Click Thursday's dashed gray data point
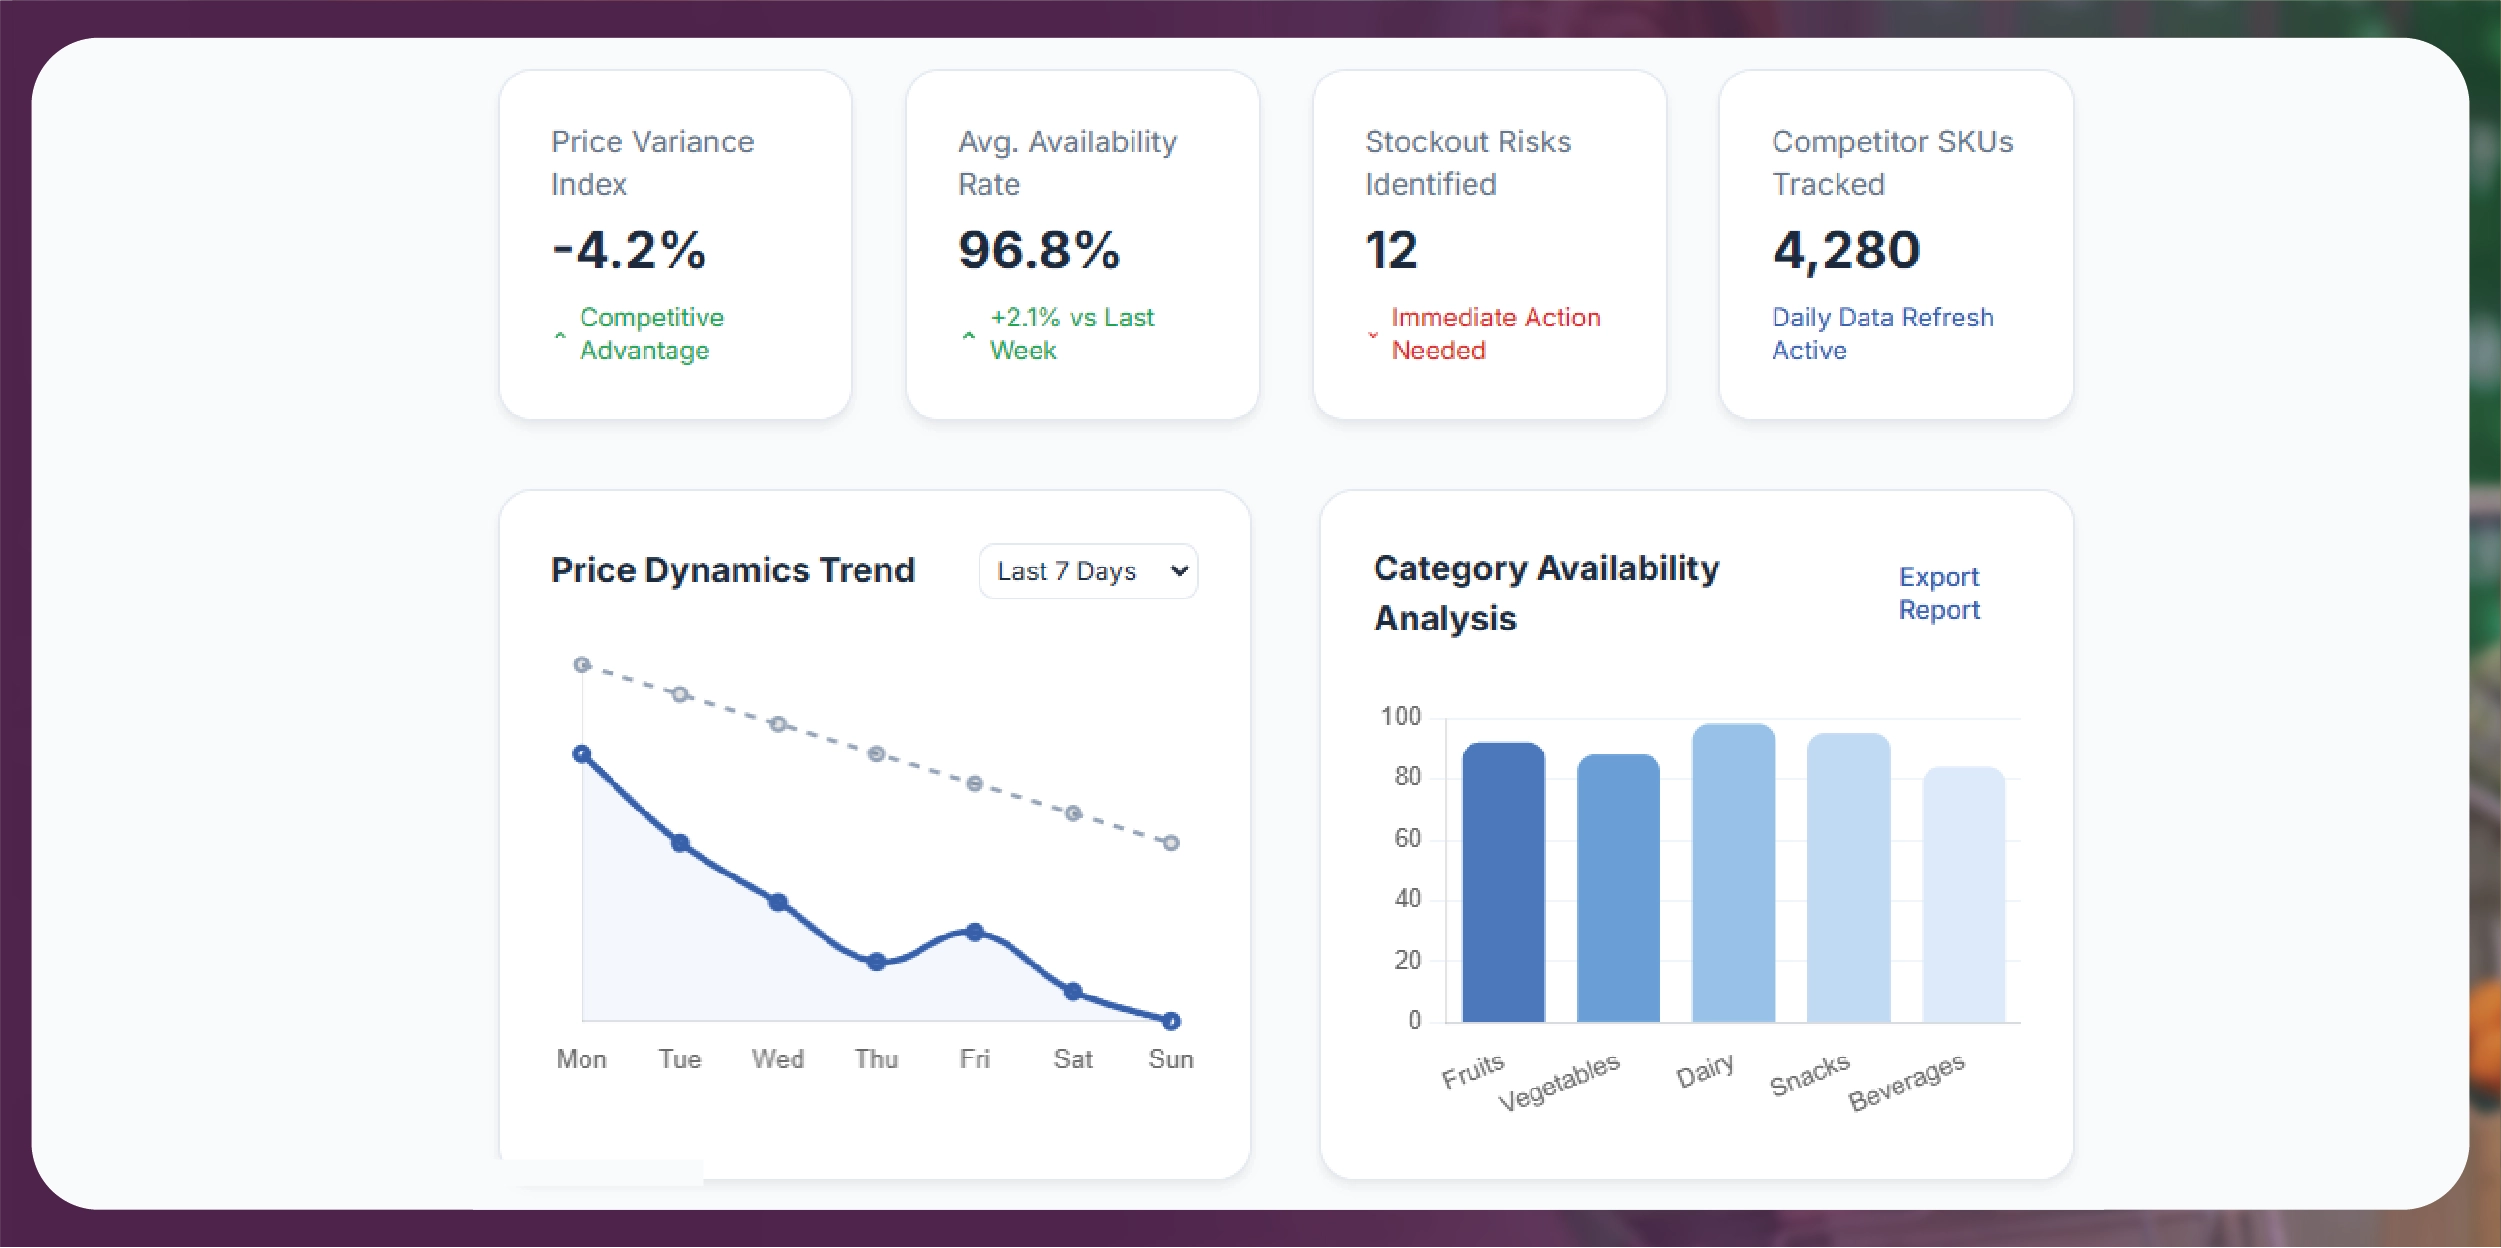This screenshot has width=2501, height=1248. click(x=876, y=754)
